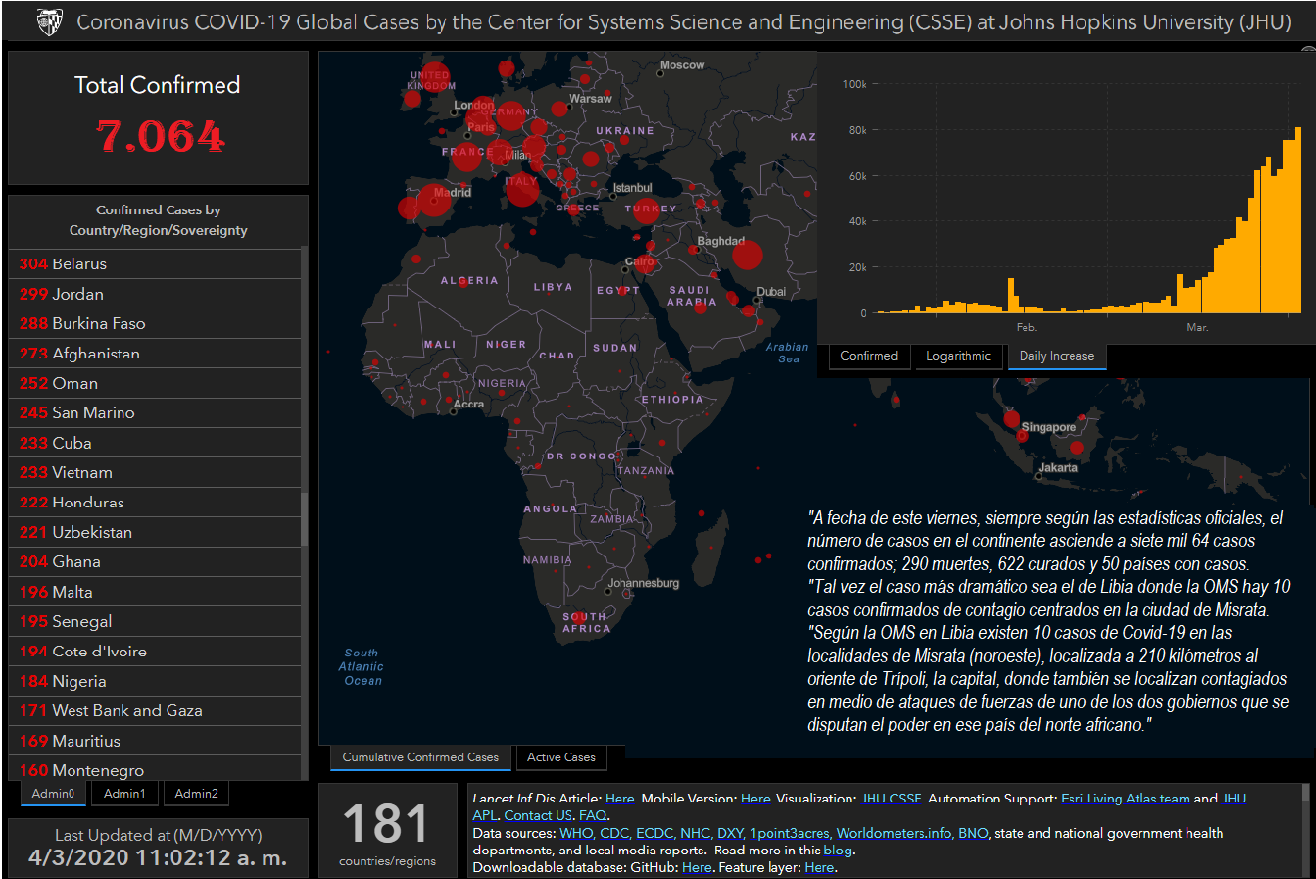Image resolution: width=1316 pixels, height=879 pixels.
Task: Open the WHO data source link
Action: [x=576, y=833]
